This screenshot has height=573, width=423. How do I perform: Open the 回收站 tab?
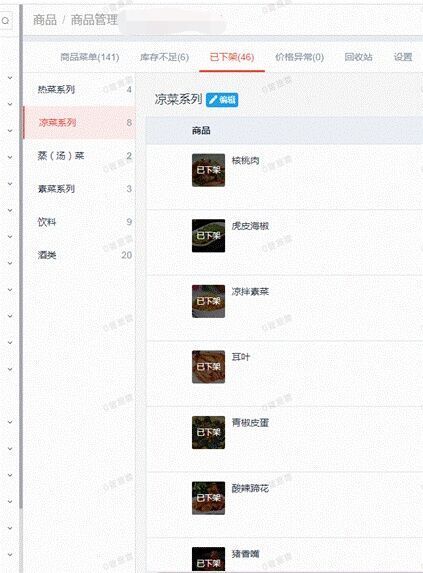358,57
